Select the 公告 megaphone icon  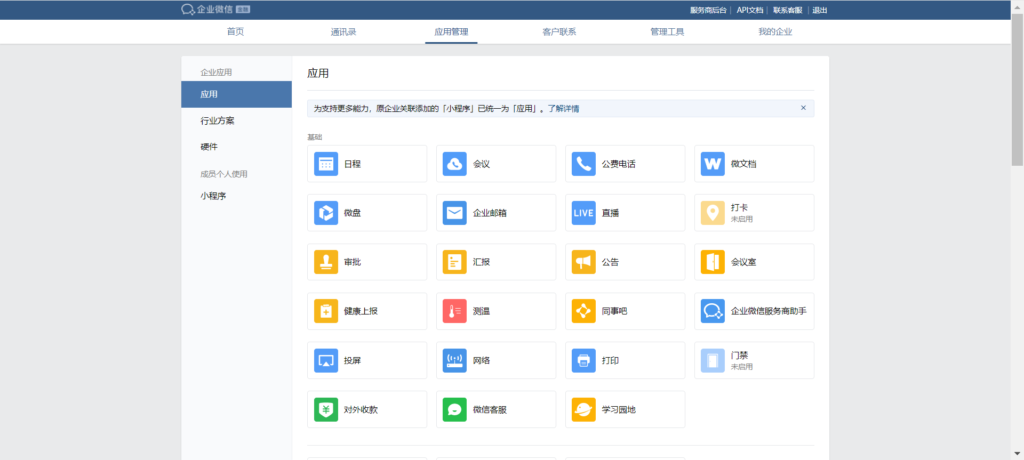(584, 262)
